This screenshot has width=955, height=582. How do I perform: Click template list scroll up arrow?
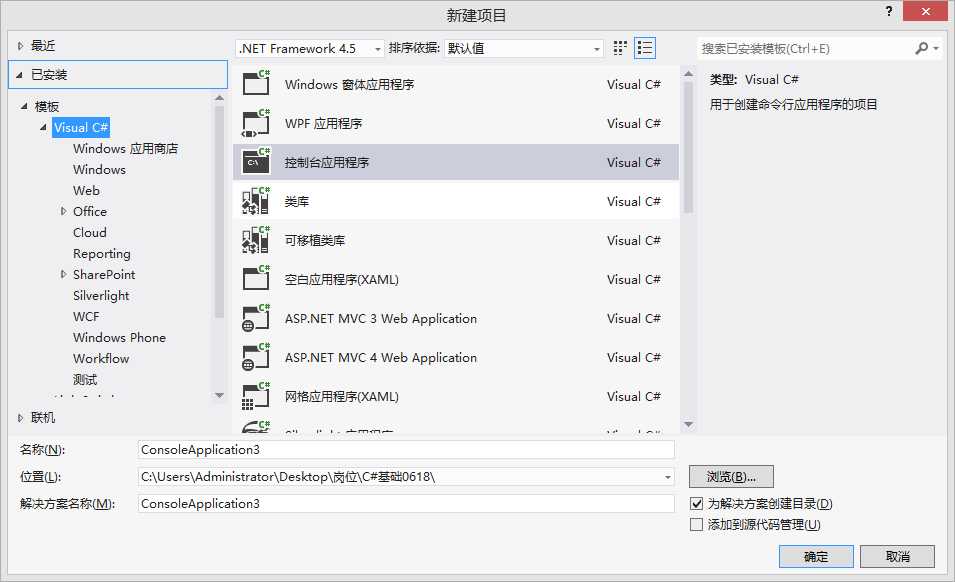(x=689, y=74)
